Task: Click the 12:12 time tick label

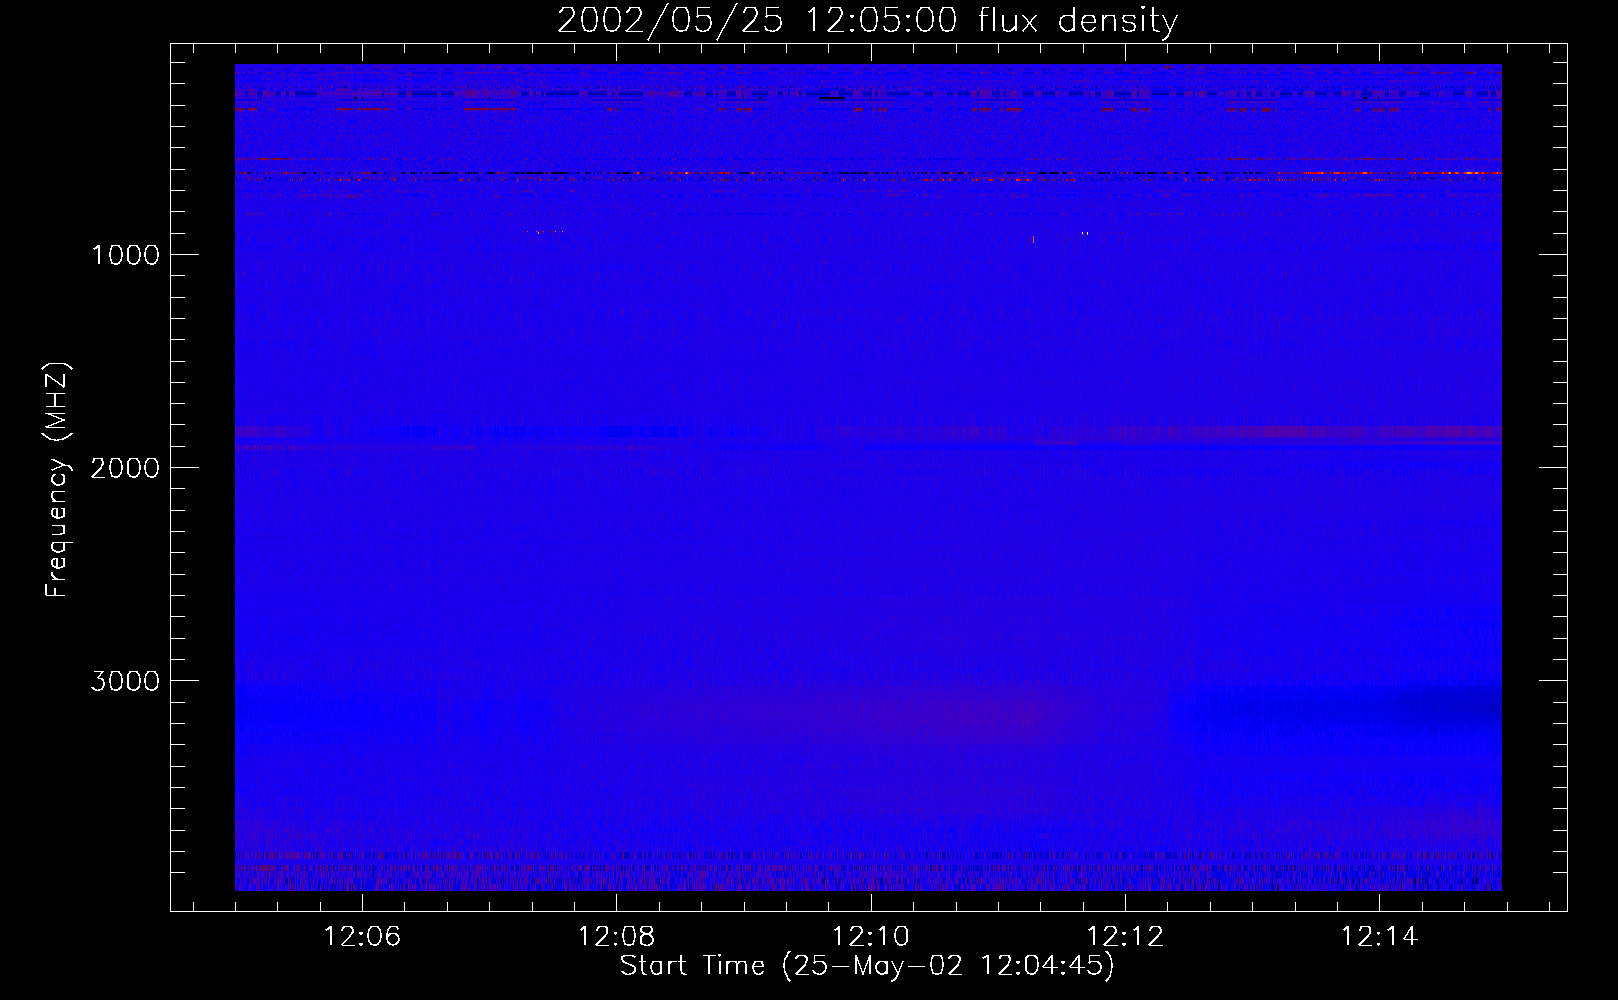Action: [1125, 937]
